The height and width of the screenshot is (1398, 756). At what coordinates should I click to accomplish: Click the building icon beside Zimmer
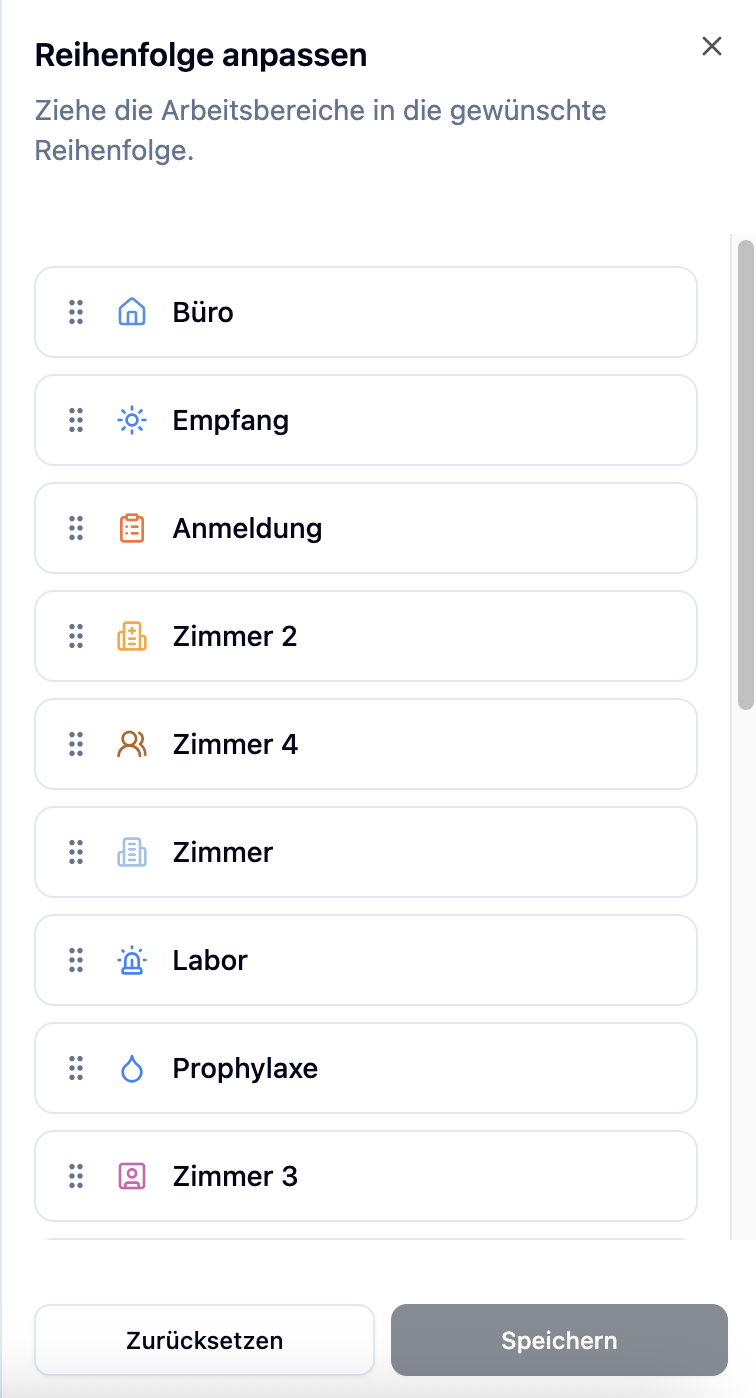(x=132, y=852)
